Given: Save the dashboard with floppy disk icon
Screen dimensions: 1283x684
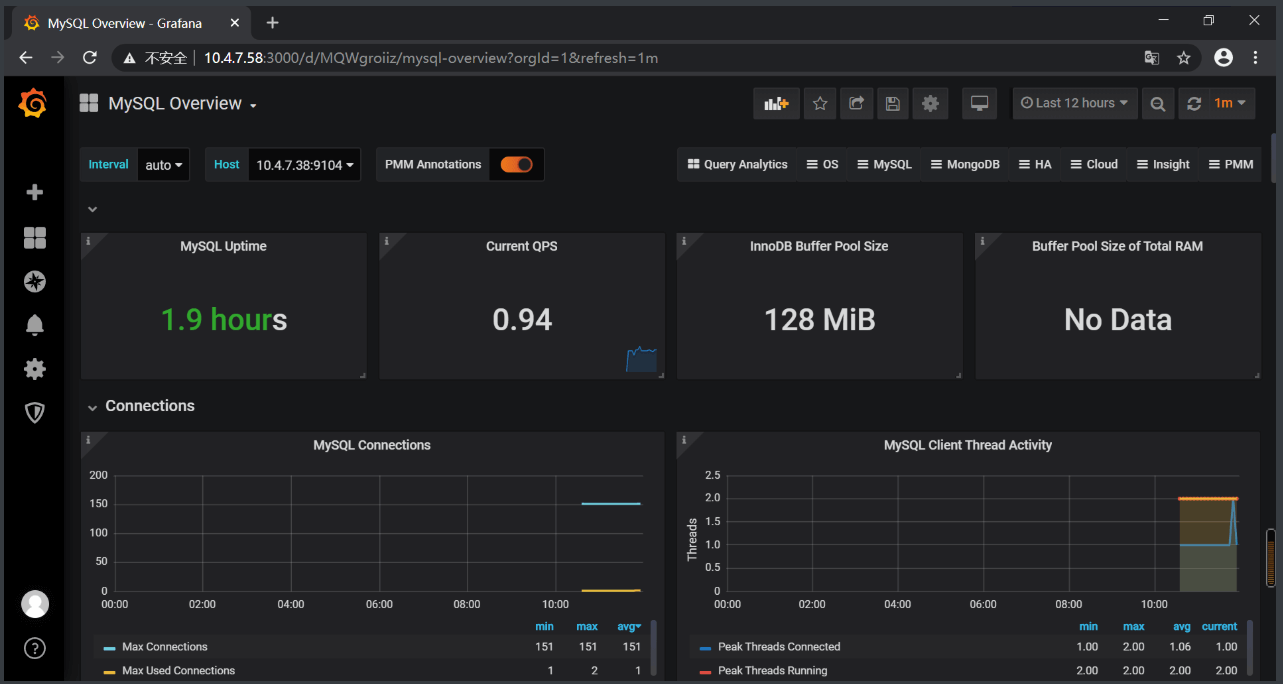Looking at the screenshot, I should (x=893, y=103).
